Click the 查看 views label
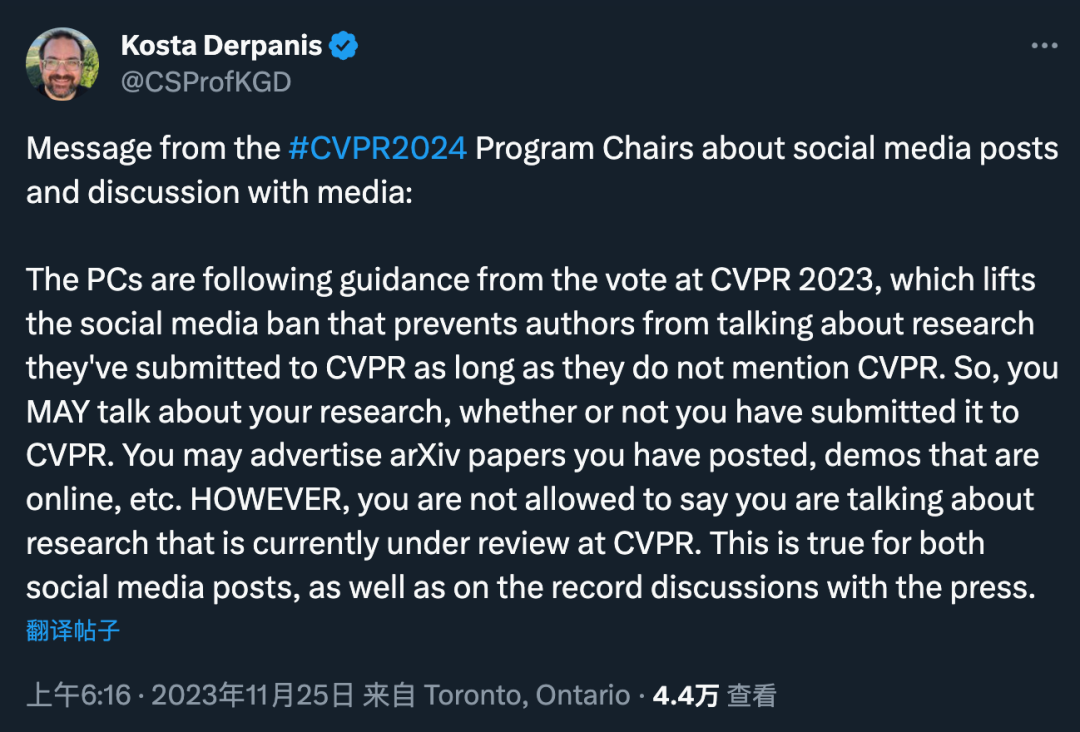 click(751, 695)
